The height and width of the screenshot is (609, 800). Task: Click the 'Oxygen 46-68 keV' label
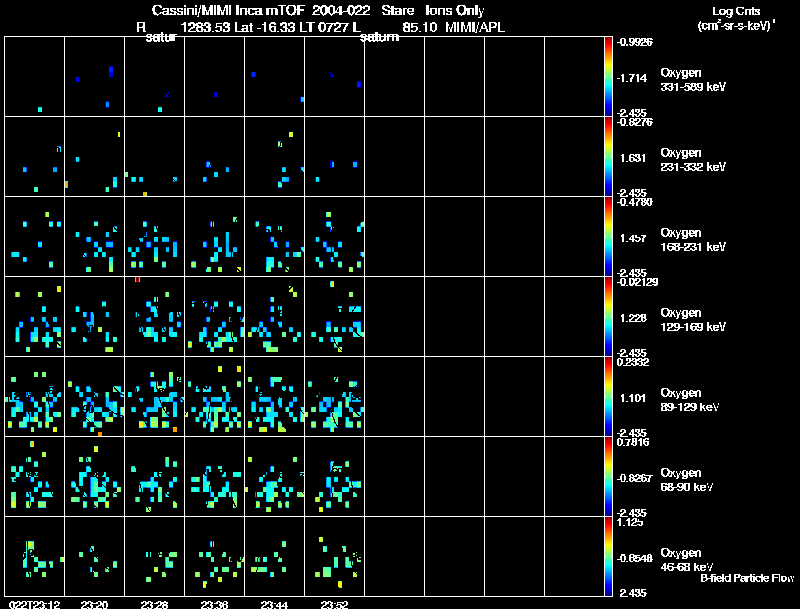point(687,560)
